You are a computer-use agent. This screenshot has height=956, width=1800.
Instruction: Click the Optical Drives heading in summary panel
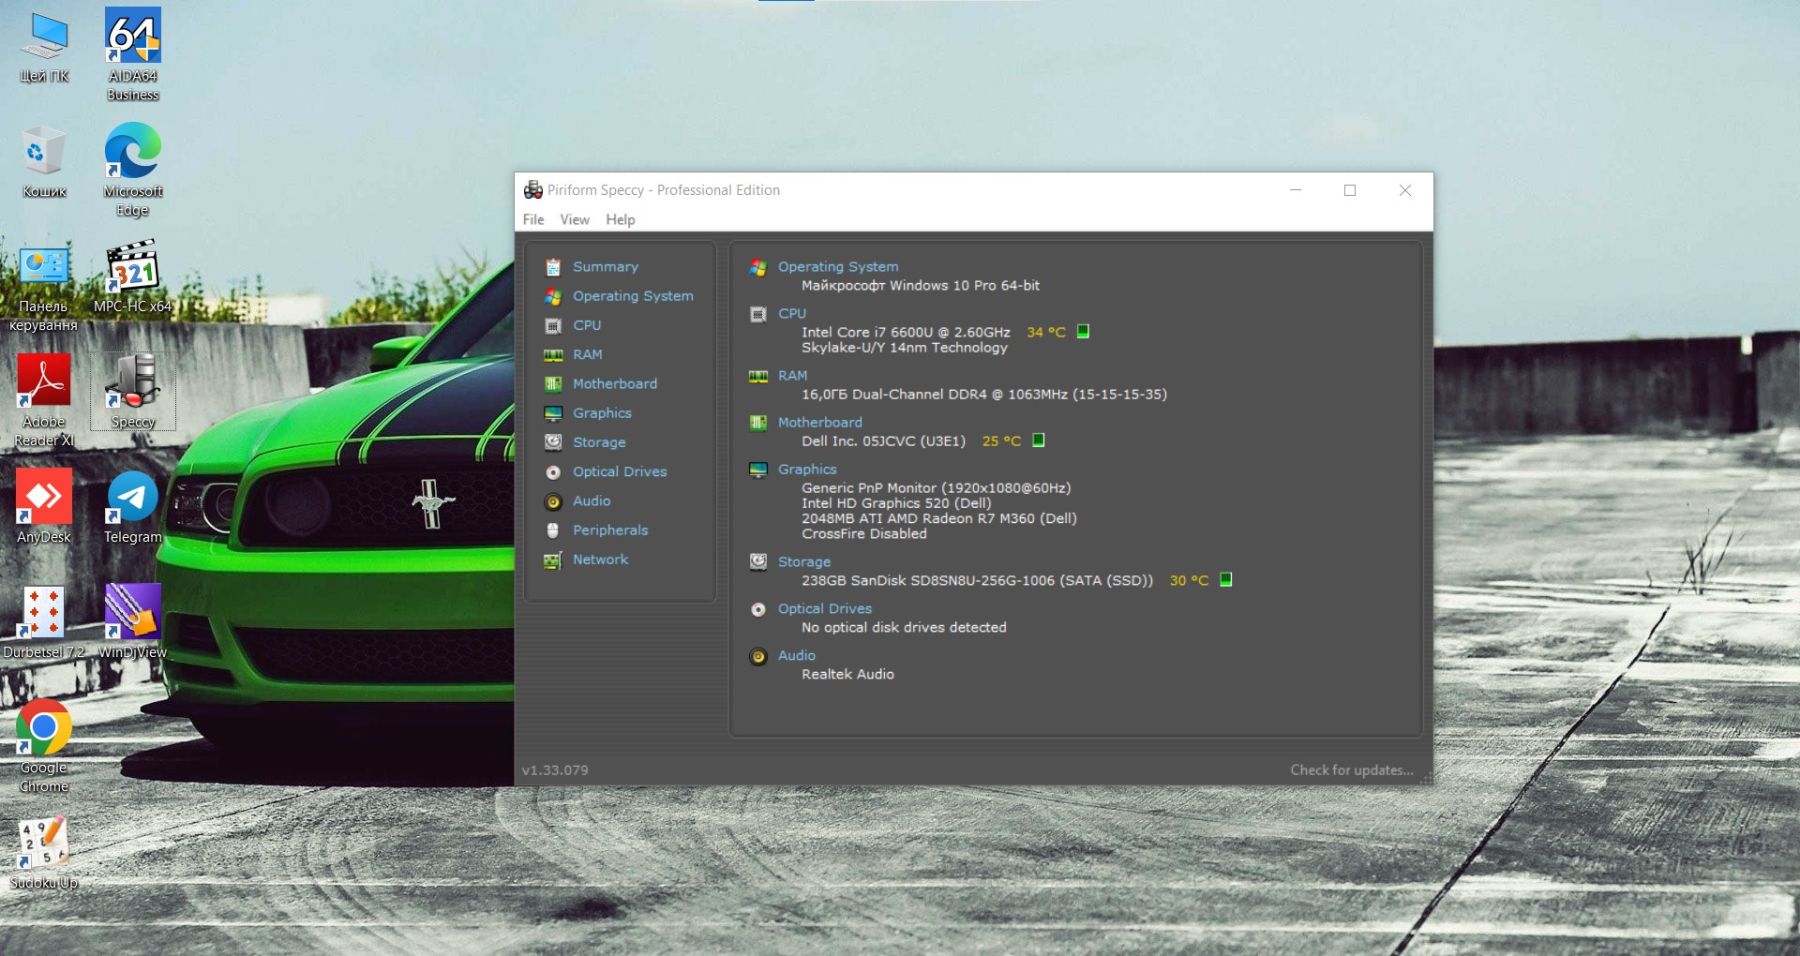tap(825, 609)
